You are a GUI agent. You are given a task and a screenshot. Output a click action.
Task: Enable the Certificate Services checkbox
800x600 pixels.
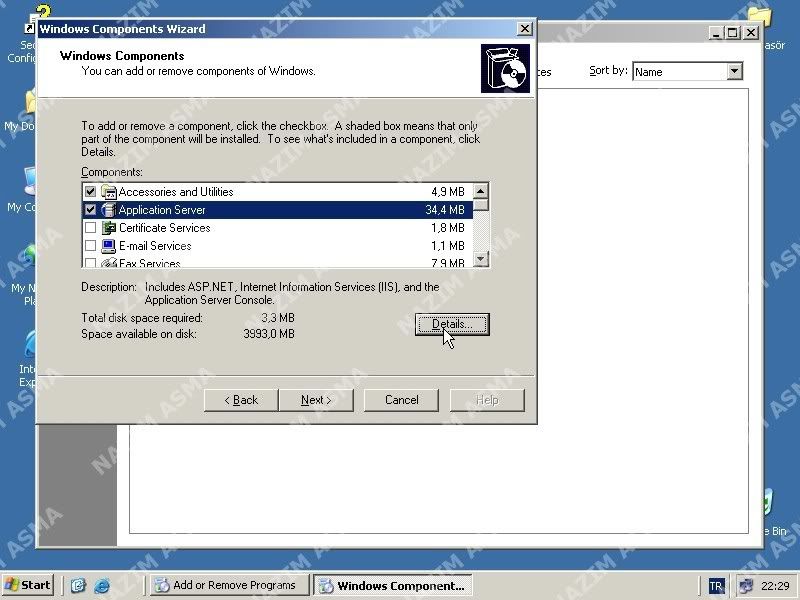[x=90, y=228]
